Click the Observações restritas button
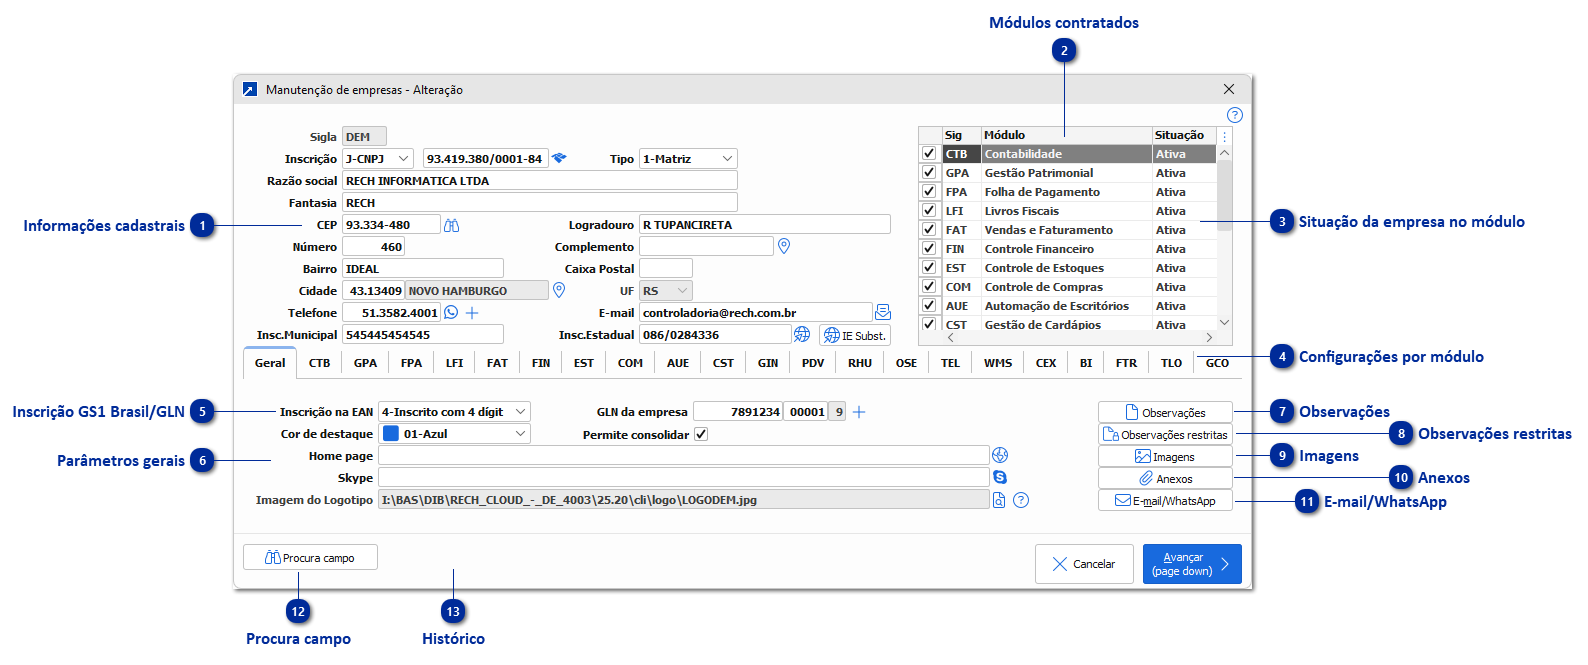Screen dimensions: 1588x665 coord(1165,434)
